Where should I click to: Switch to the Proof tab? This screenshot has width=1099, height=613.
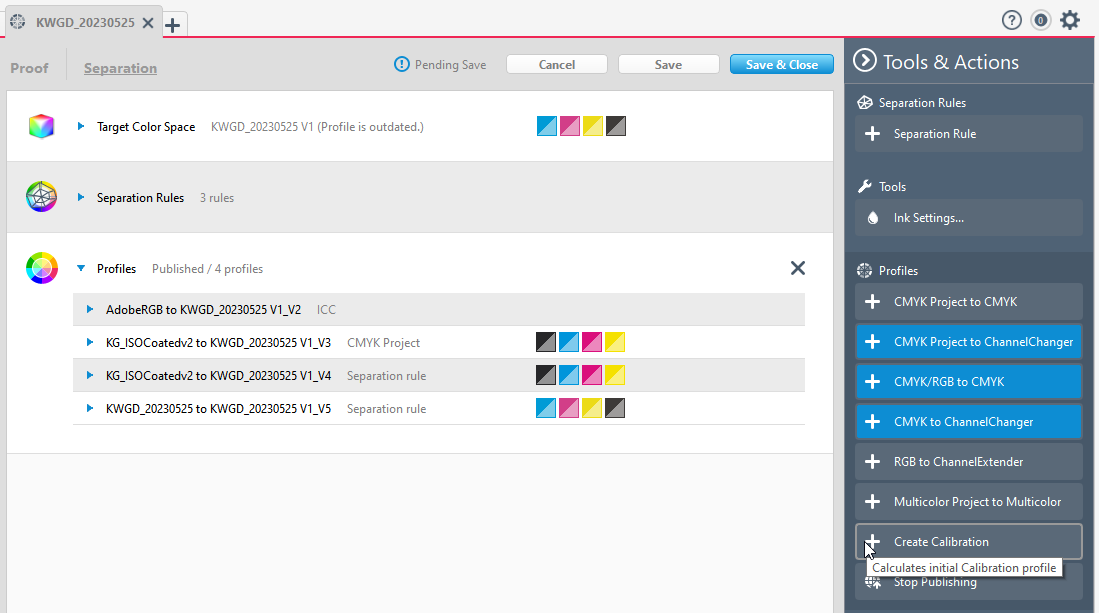pyautogui.click(x=29, y=68)
